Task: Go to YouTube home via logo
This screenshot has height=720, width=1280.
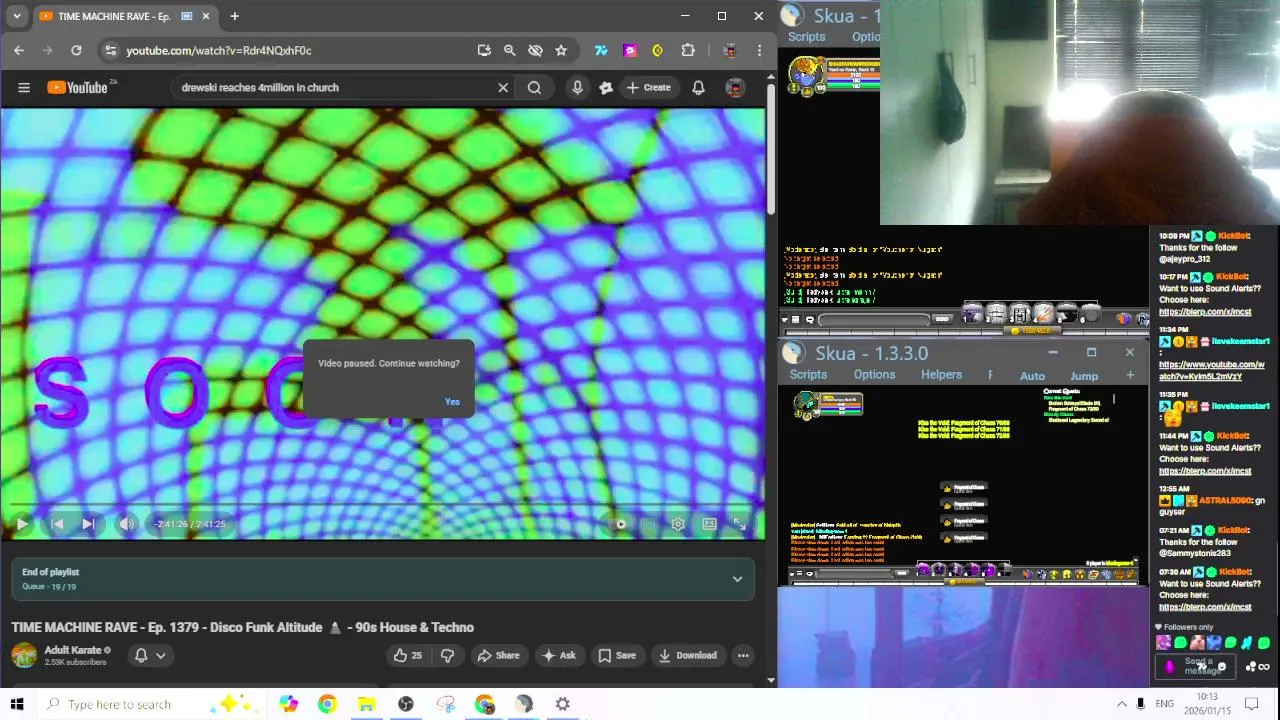Action: point(78,87)
